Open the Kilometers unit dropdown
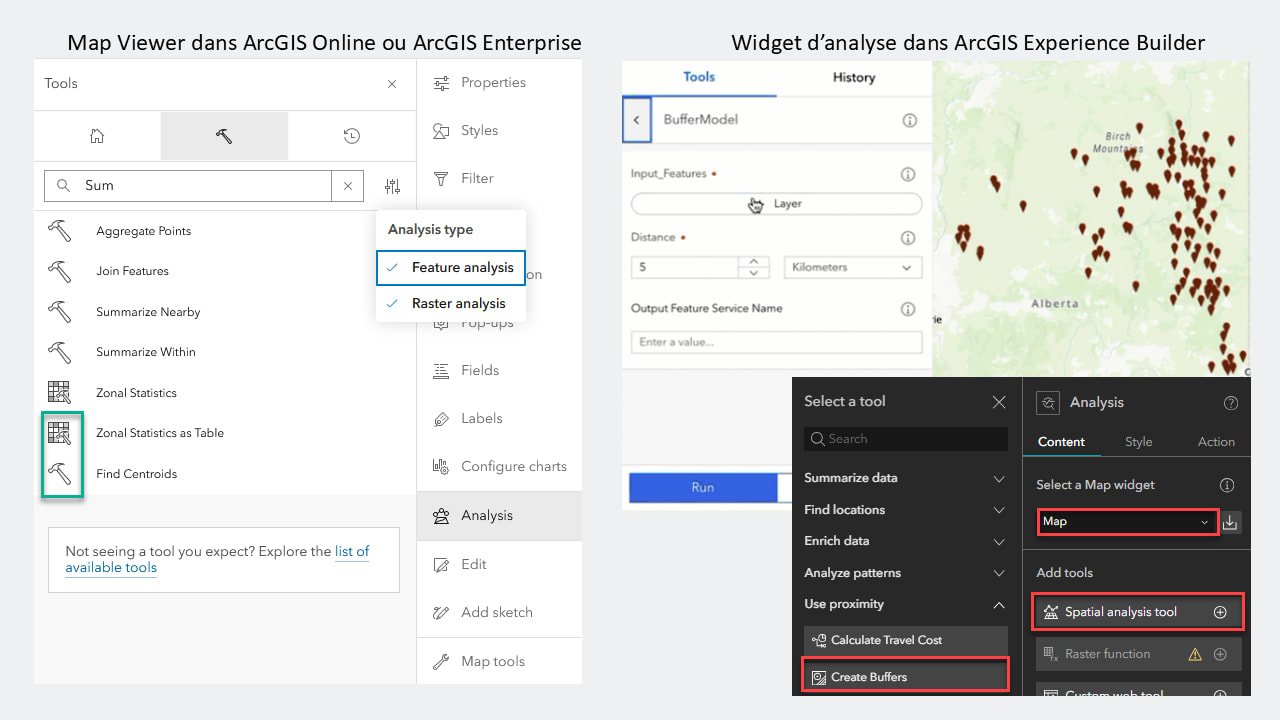Screen dimensions: 1280x720 (x=853, y=267)
